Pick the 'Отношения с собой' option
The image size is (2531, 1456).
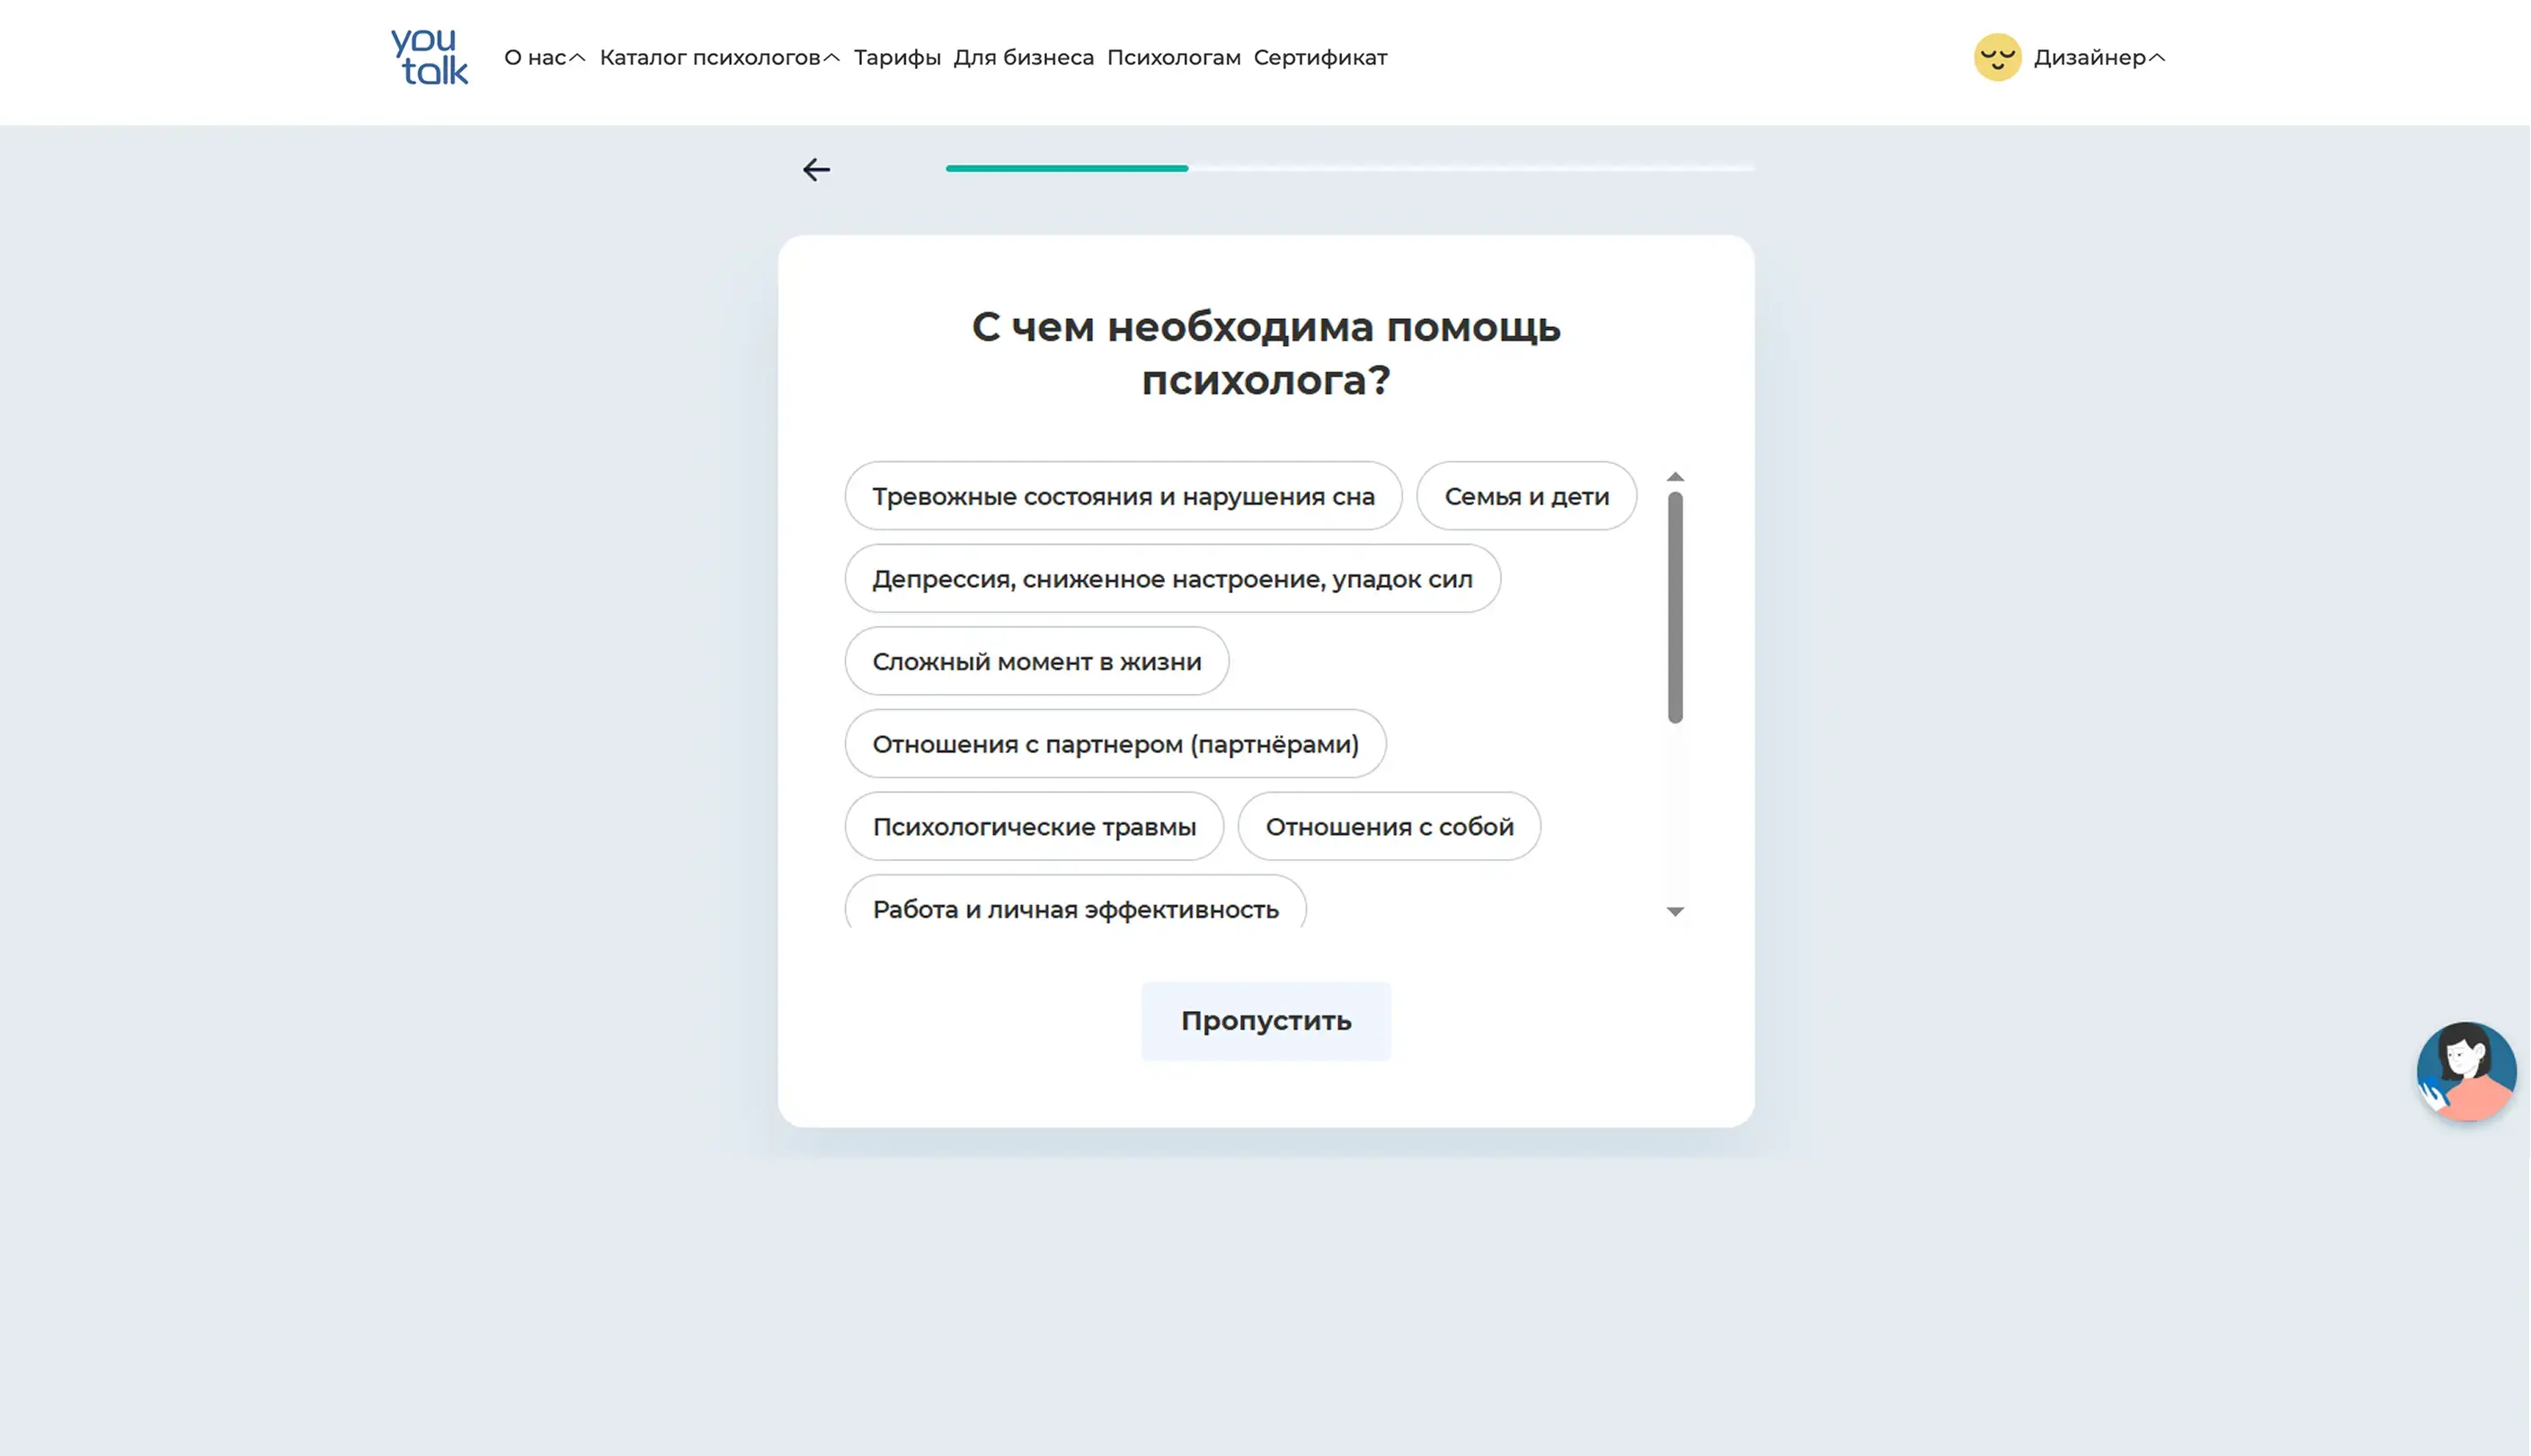point(1388,827)
